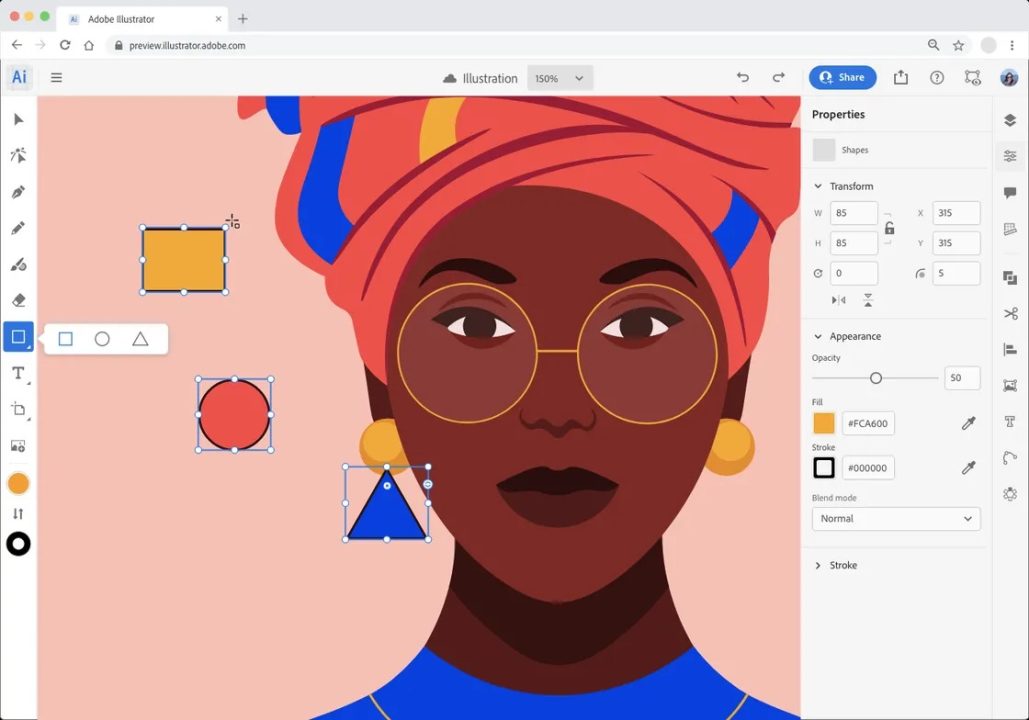The width and height of the screenshot is (1029, 720).
Task: Select the Triangle shape in the flyout
Action: pyautogui.click(x=140, y=339)
